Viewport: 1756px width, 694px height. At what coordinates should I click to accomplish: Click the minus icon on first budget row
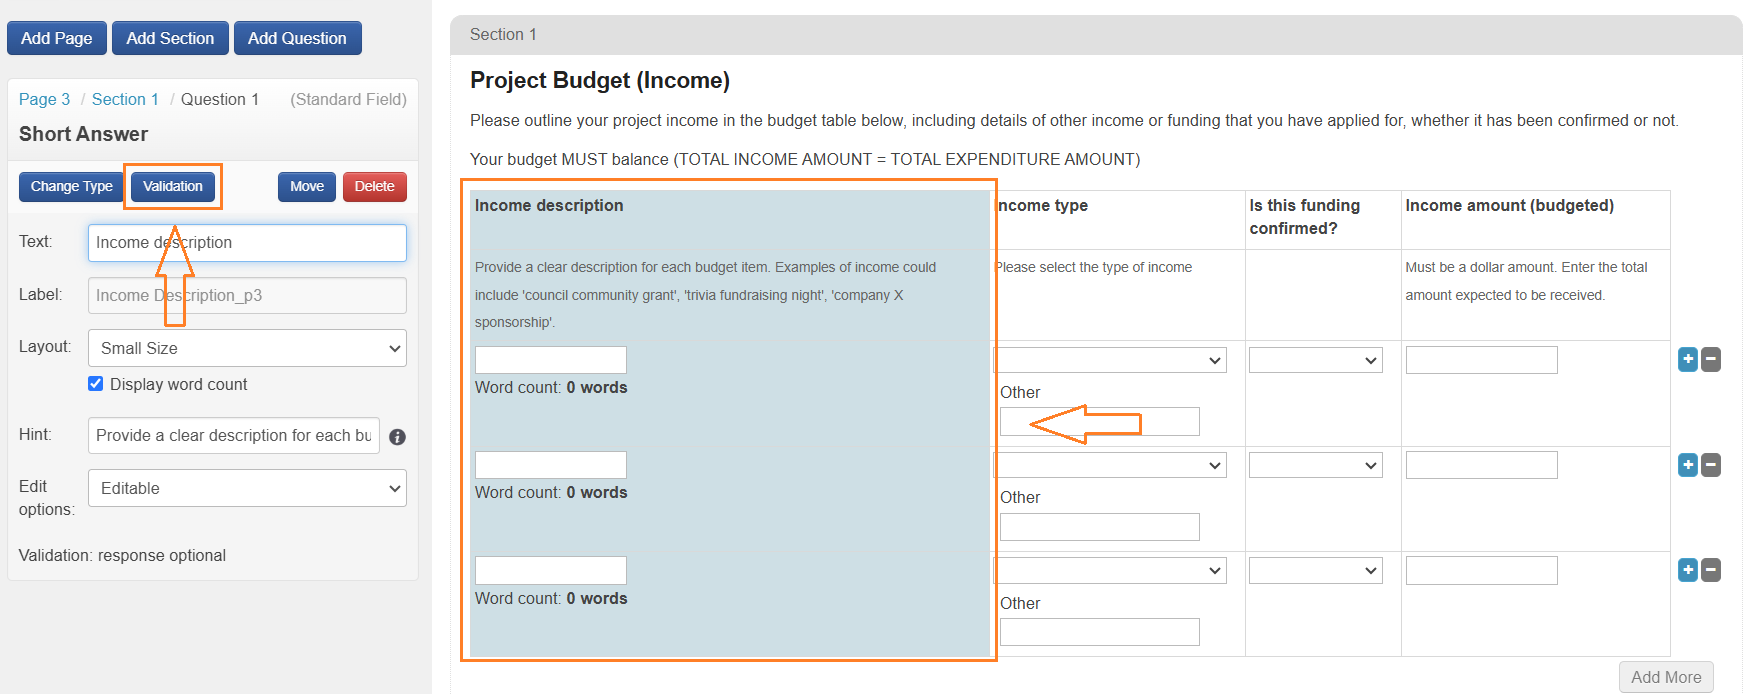(x=1711, y=360)
